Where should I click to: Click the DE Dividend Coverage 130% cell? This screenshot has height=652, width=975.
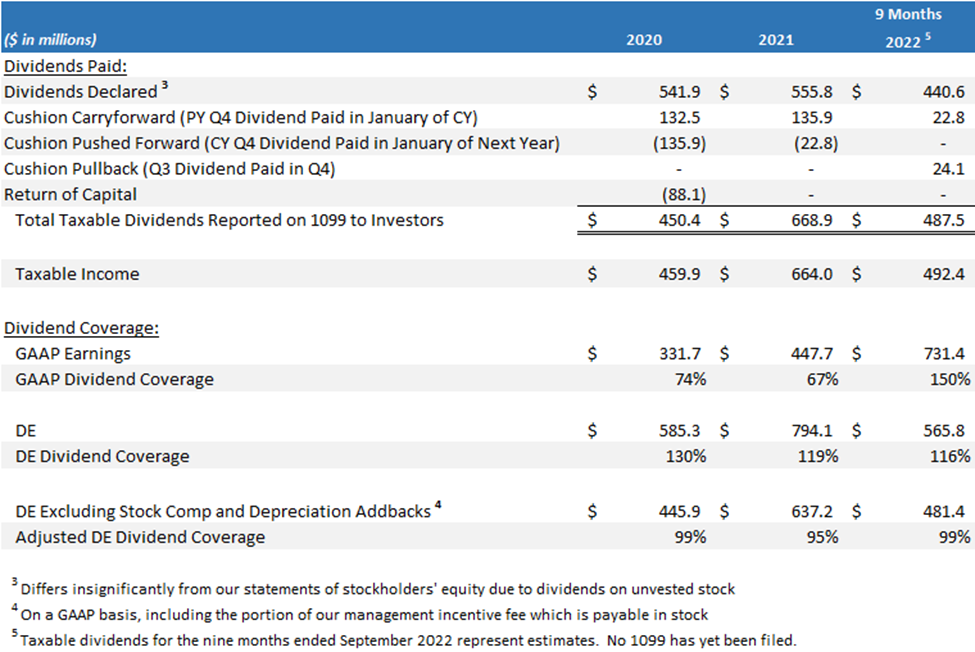tap(685, 456)
